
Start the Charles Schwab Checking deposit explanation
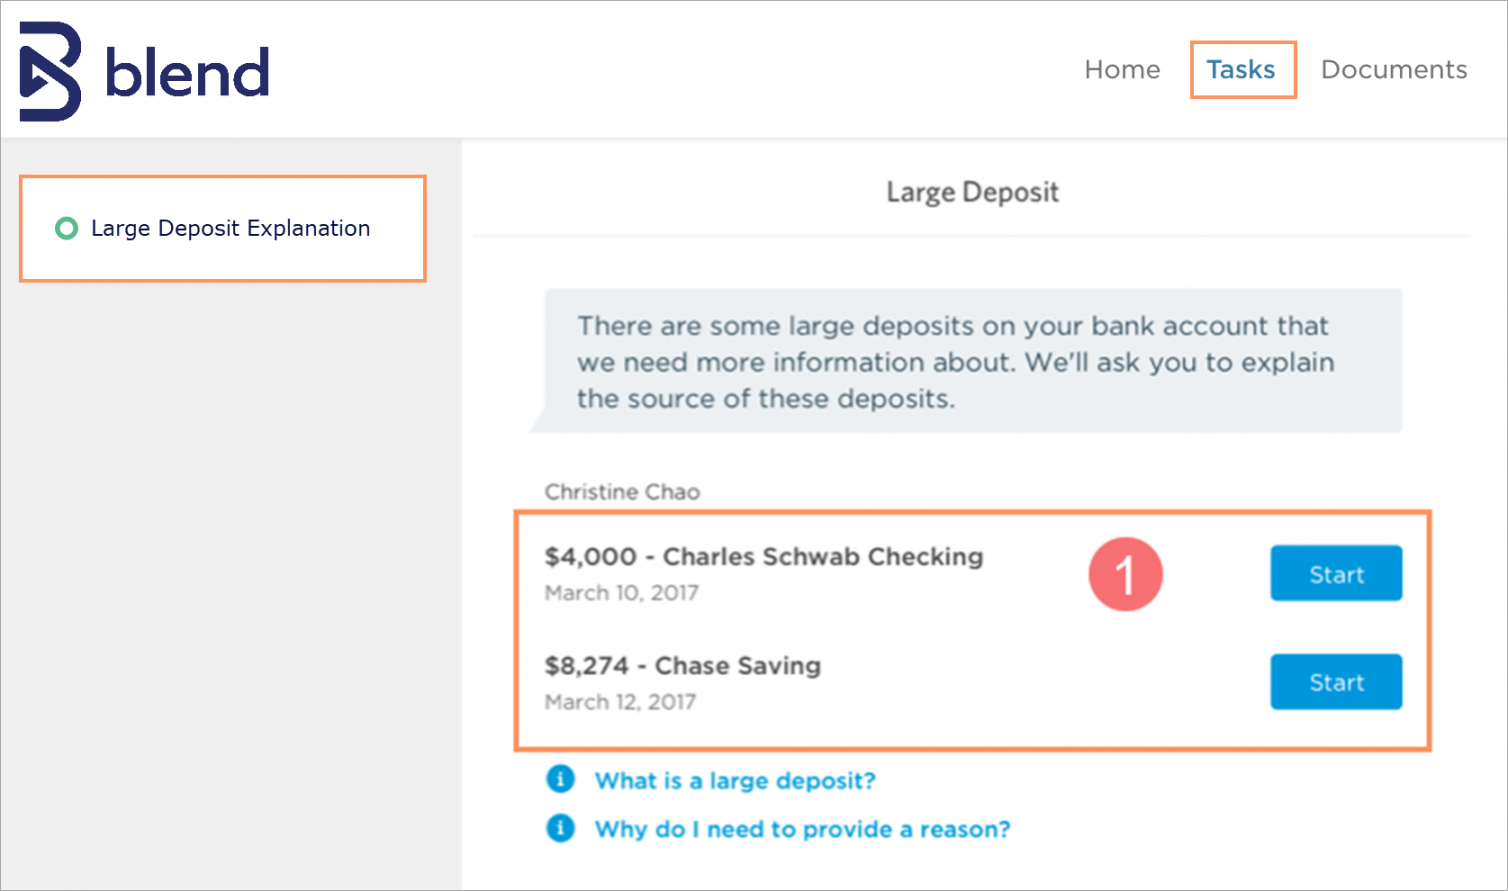[x=1336, y=574]
